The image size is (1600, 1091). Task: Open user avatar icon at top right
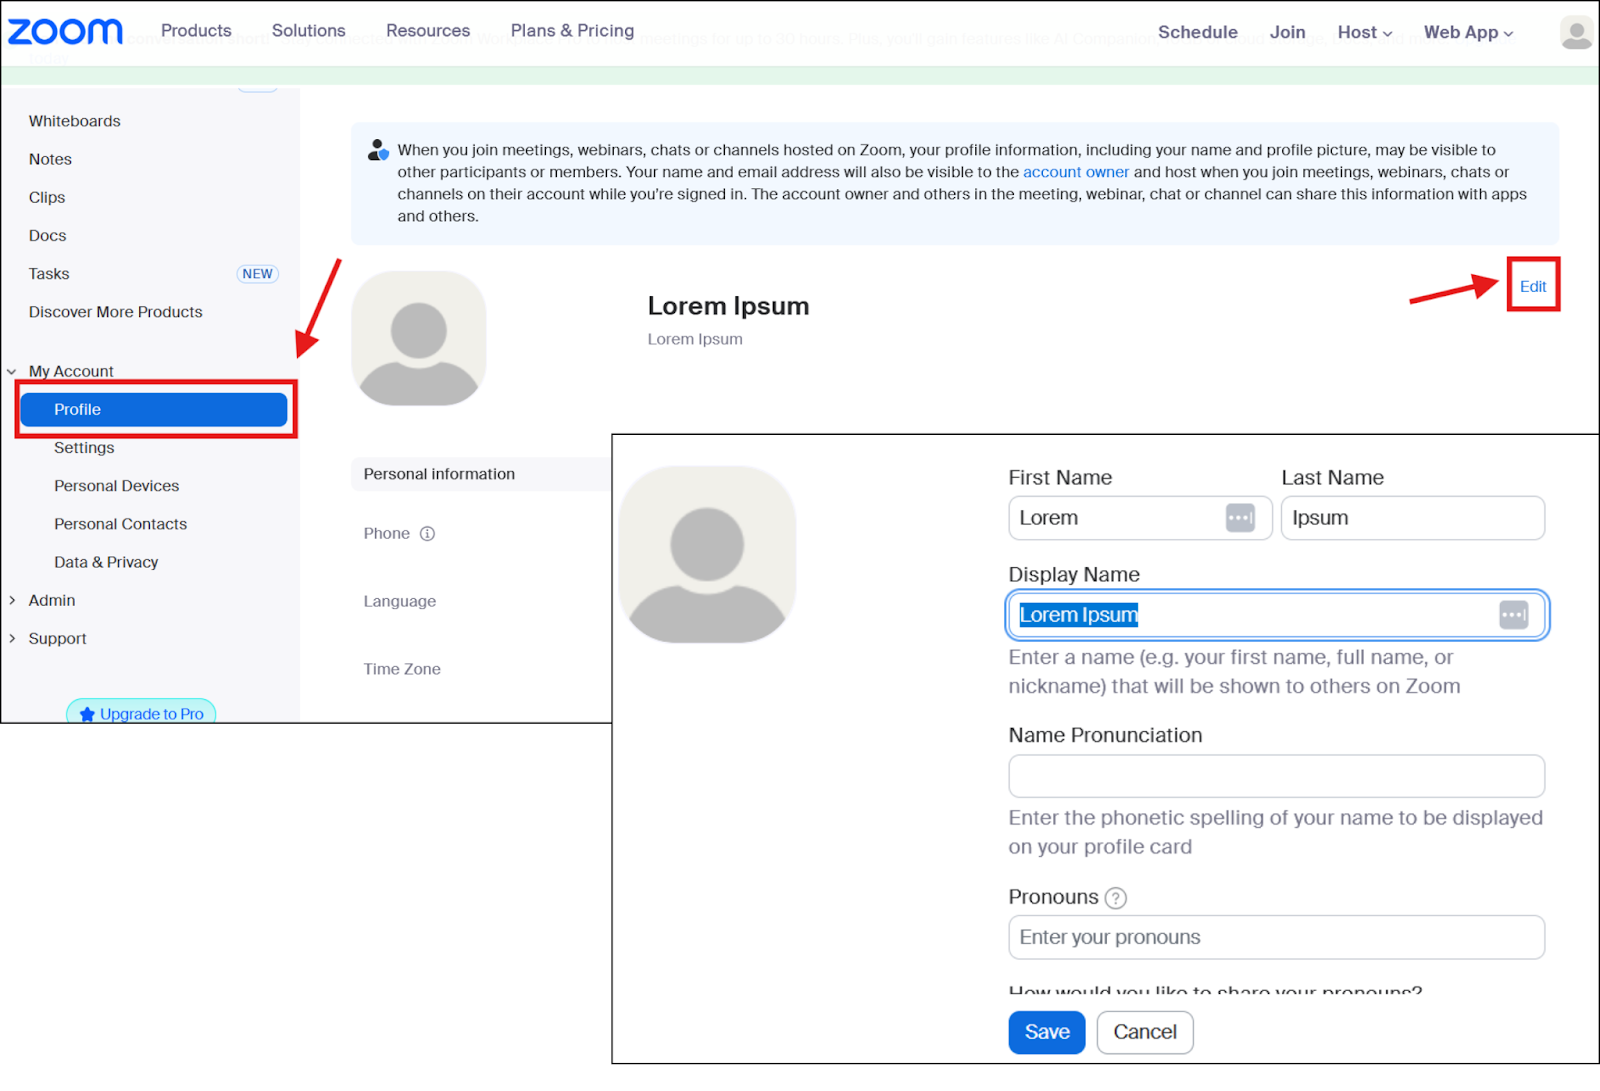(x=1576, y=33)
